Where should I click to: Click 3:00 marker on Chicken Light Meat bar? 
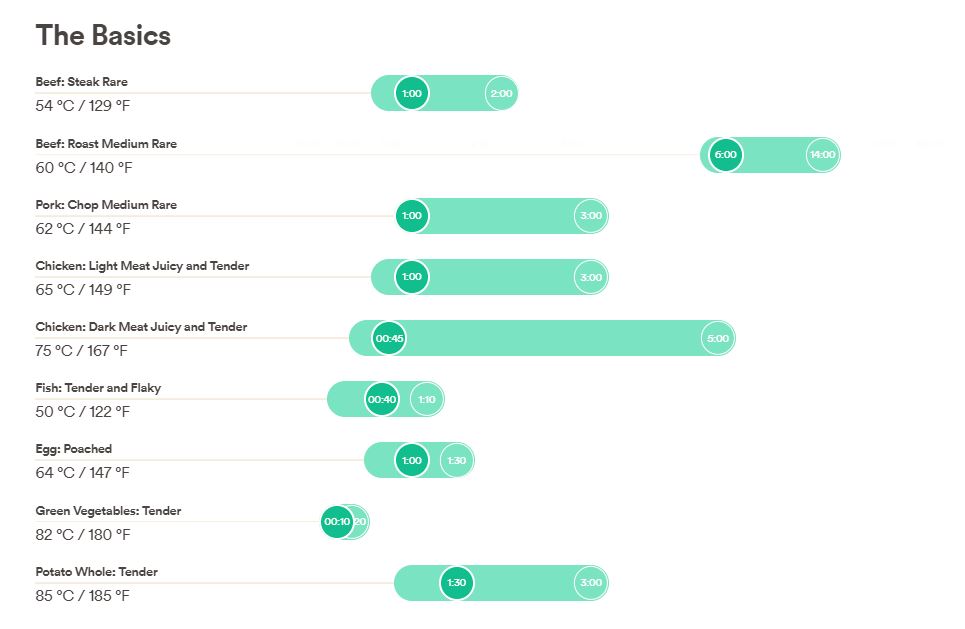coord(591,277)
